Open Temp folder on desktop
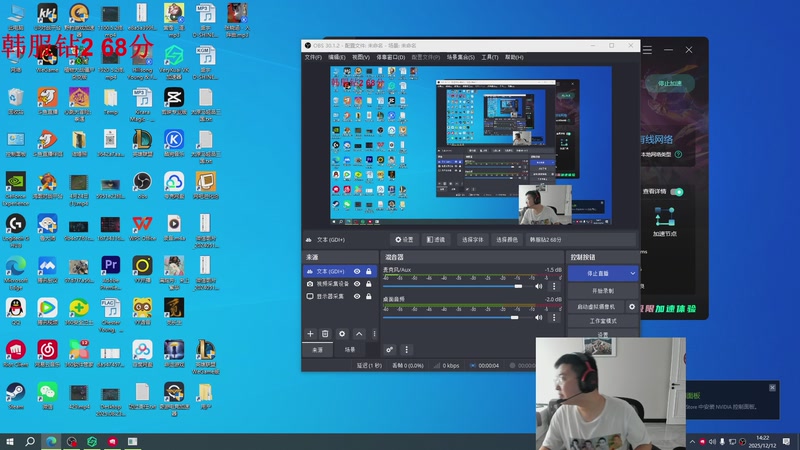The width and height of the screenshot is (800, 450). pos(111,101)
